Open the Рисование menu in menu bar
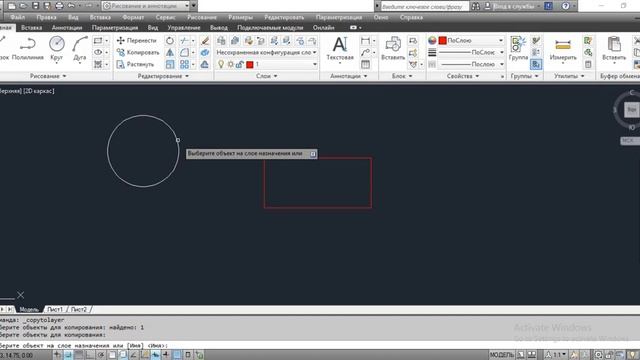 pos(202,17)
